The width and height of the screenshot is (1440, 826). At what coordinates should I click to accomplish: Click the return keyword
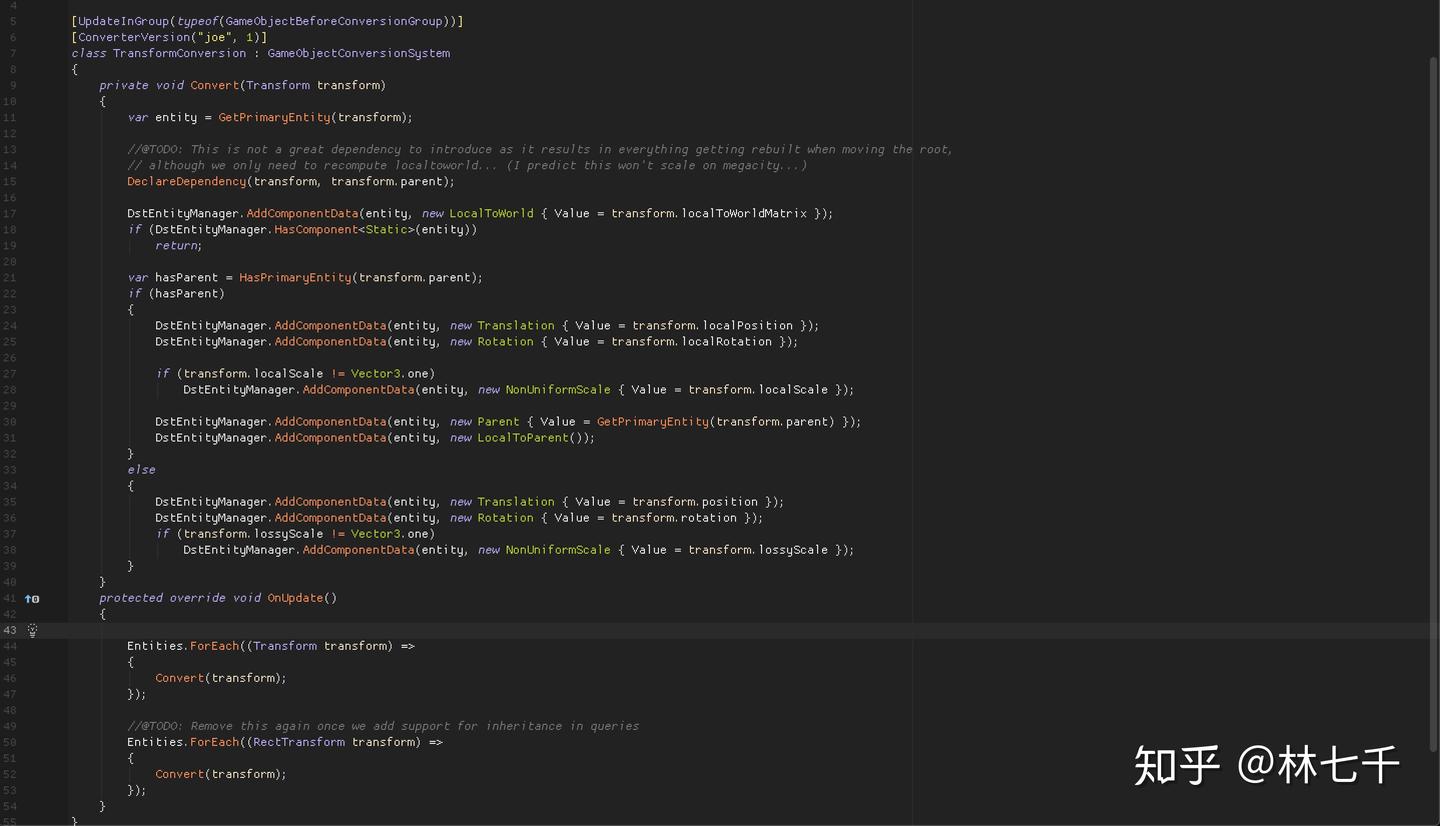(176, 245)
